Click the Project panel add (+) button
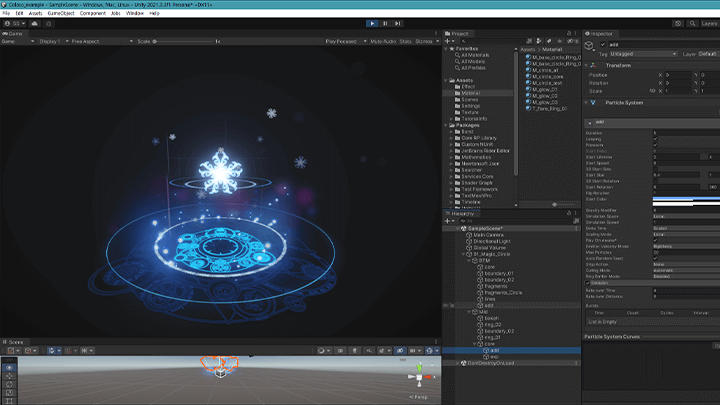This screenshot has width=720, height=405. tap(449, 41)
